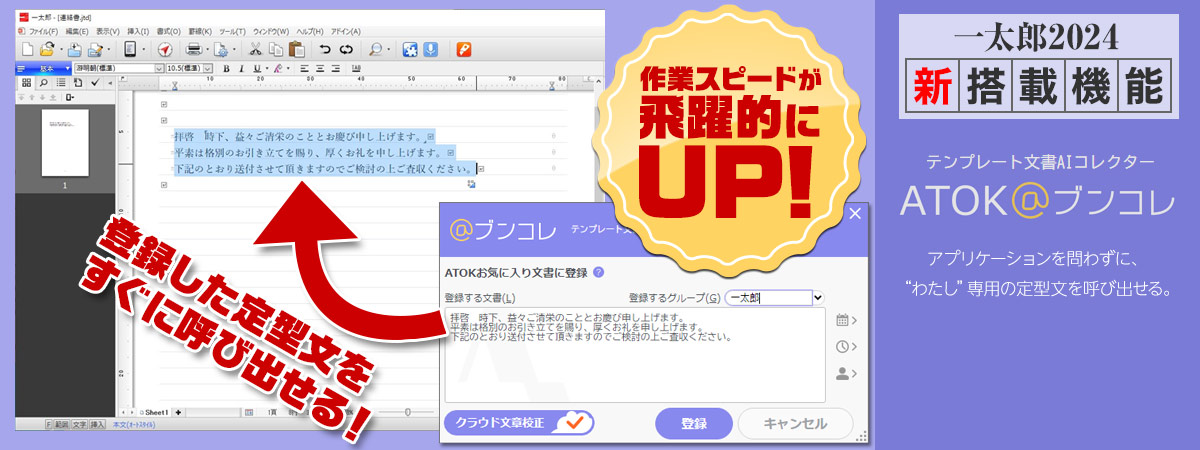Click the thumbnail view icon in side panel
The height and width of the screenshot is (450, 1200).
click(x=28, y=83)
